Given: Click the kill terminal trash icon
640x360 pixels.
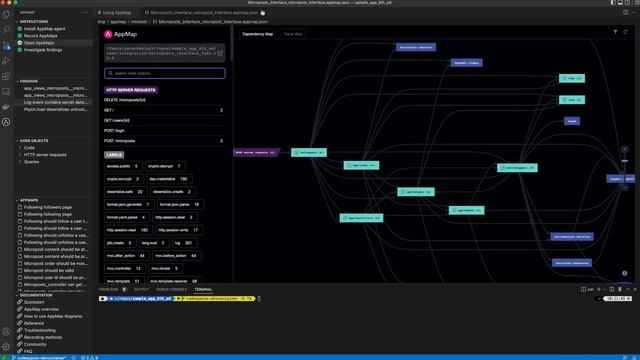Looking at the screenshot, I should click(620, 289).
